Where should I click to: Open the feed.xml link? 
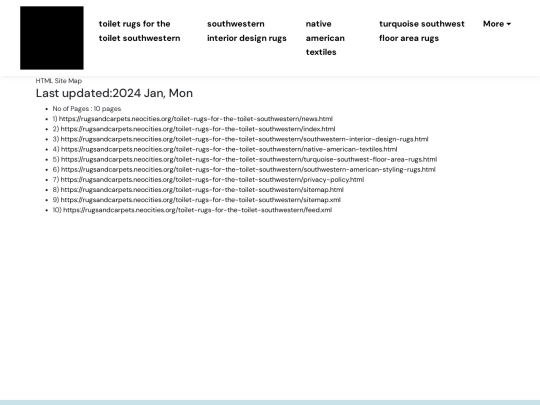[x=198, y=210]
